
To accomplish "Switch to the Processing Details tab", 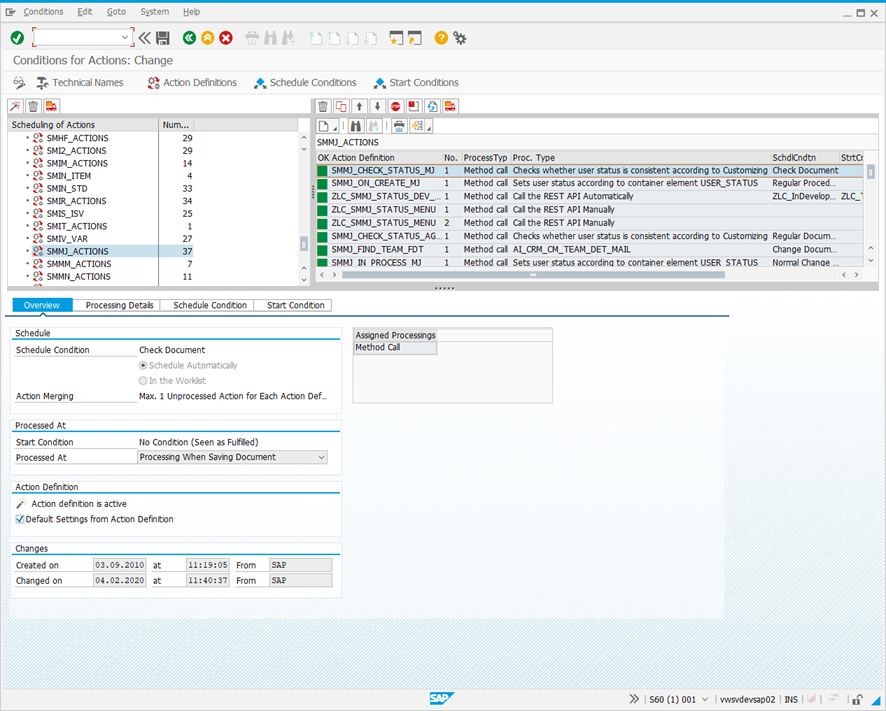I will 119,305.
